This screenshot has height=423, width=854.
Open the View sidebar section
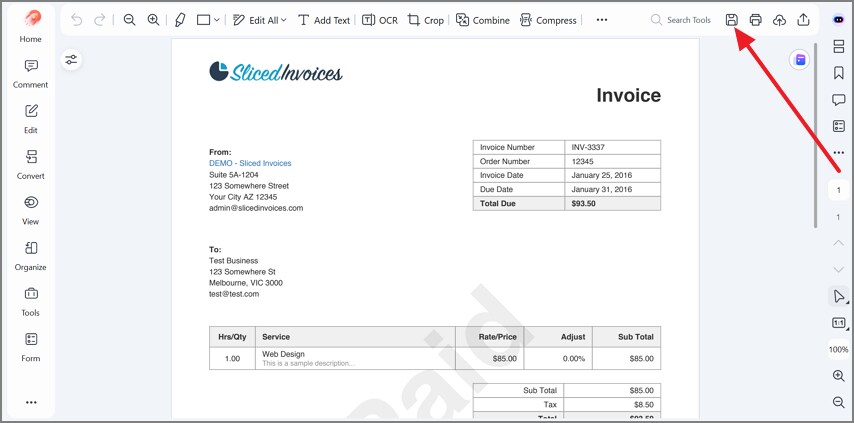click(30, 211)
